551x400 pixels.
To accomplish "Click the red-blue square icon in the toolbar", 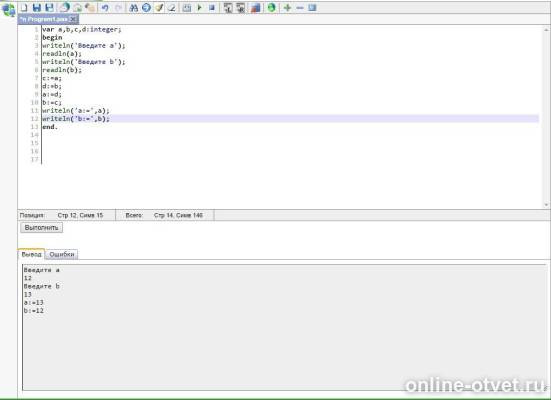I will (x=256, y=7).
